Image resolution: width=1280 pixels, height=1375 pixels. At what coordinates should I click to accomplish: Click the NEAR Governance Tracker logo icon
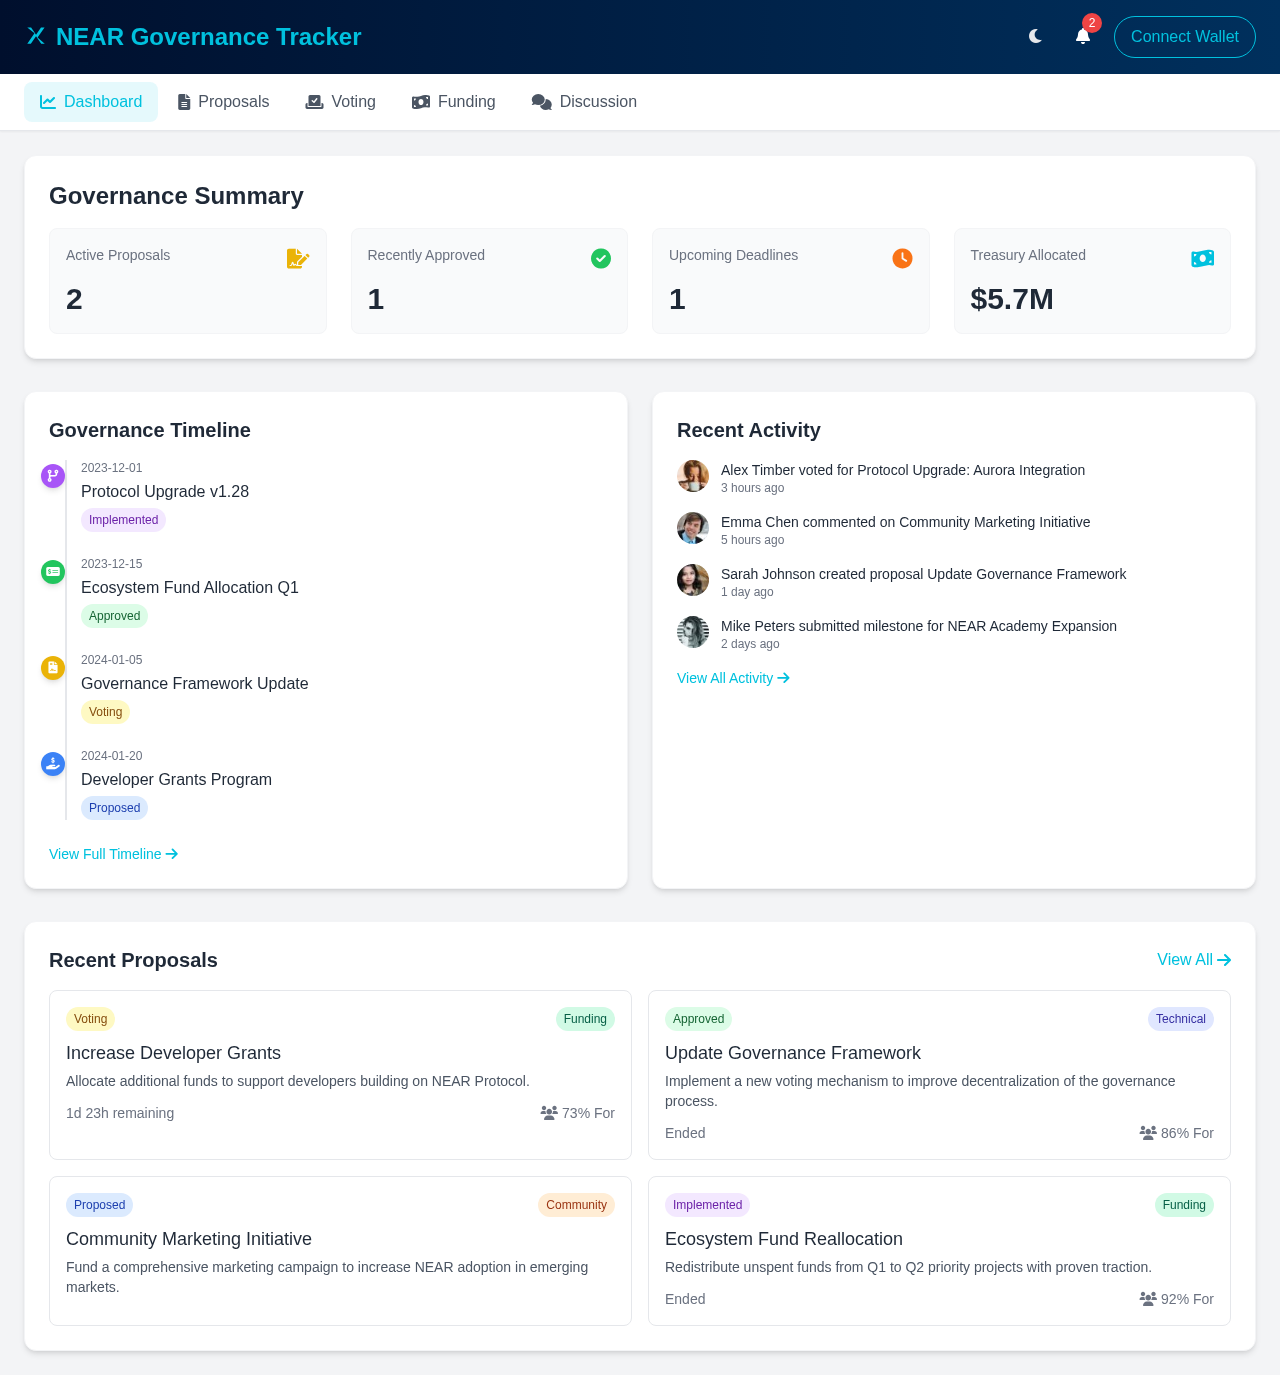tap(37, 36)
